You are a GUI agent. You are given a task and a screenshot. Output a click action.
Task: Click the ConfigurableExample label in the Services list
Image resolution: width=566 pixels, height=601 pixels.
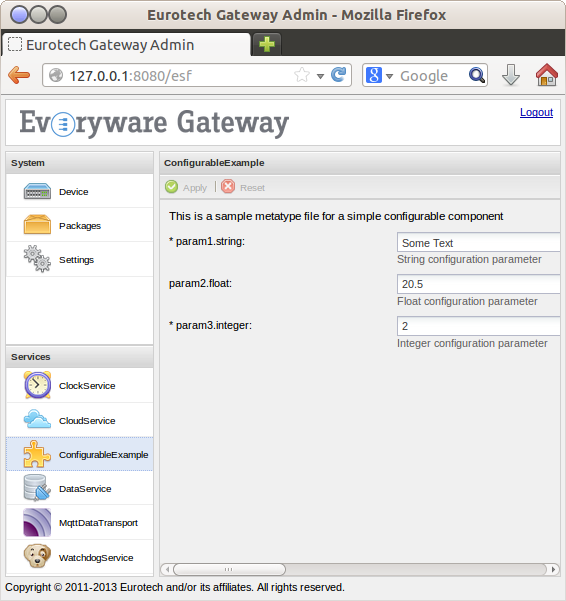click(x=103, y=455)
